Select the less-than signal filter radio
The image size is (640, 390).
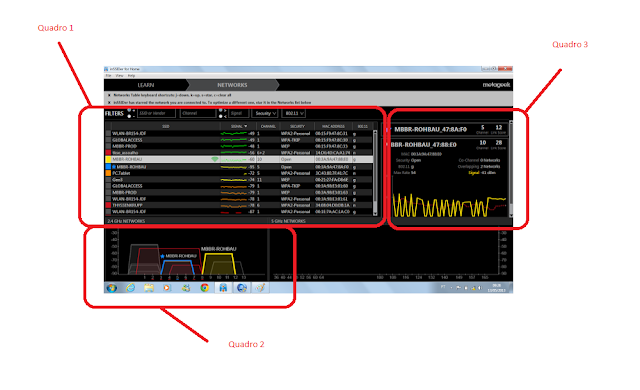pos(221,116)
